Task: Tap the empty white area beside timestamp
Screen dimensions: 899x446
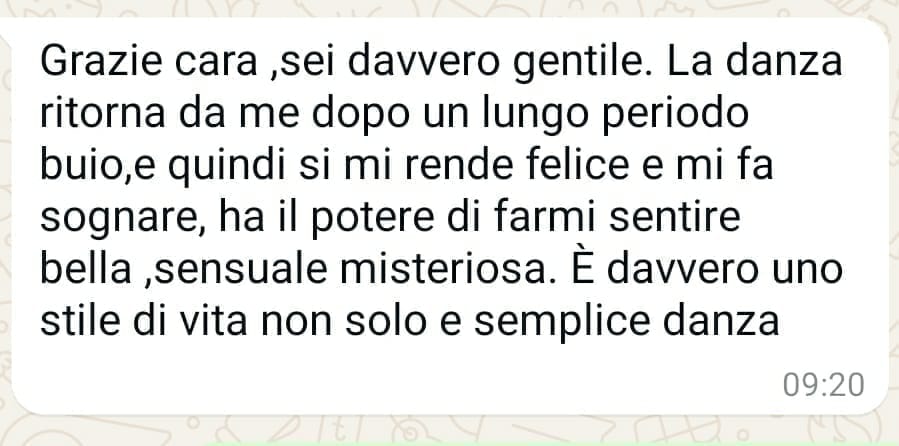Action: pos(401,384)
